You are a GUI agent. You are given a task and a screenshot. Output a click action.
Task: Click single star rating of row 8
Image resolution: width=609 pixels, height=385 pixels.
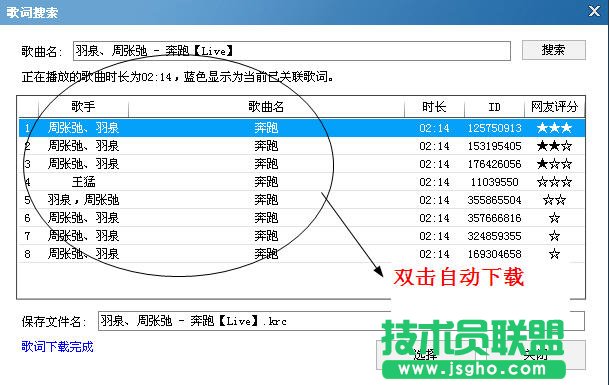tap(554, 254)
